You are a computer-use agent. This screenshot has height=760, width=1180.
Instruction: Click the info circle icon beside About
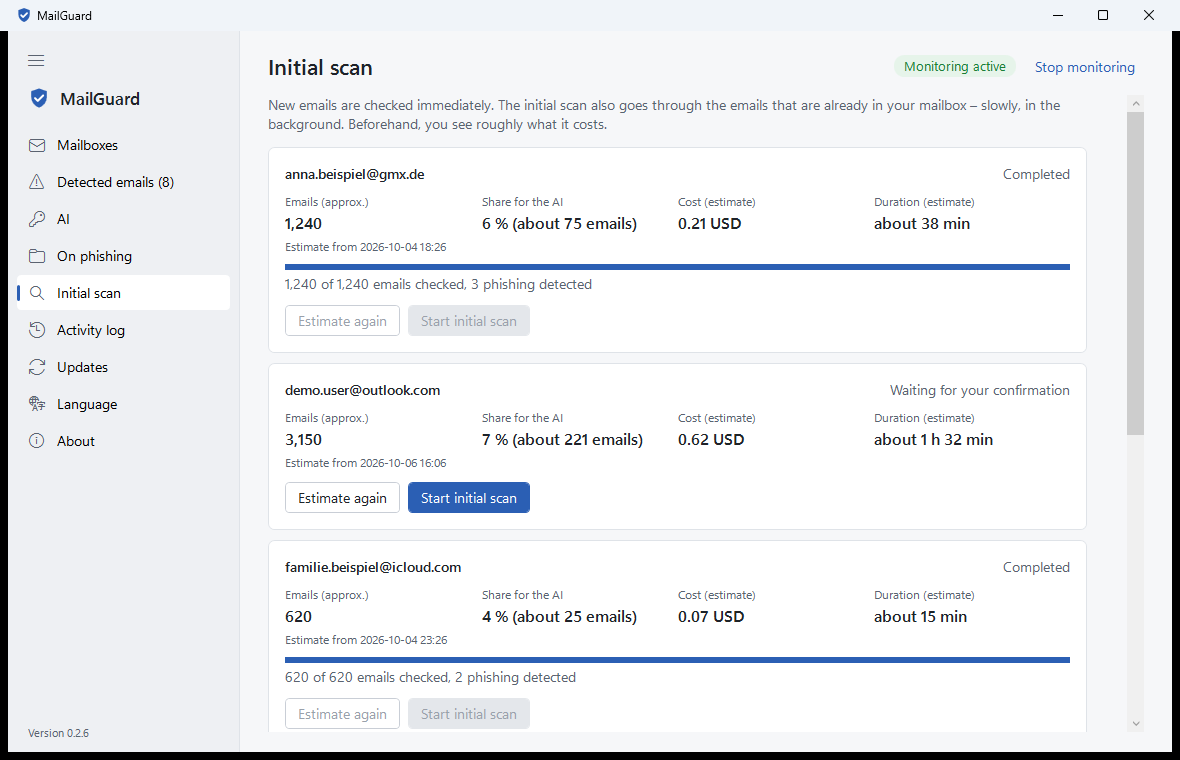(37, 441)
